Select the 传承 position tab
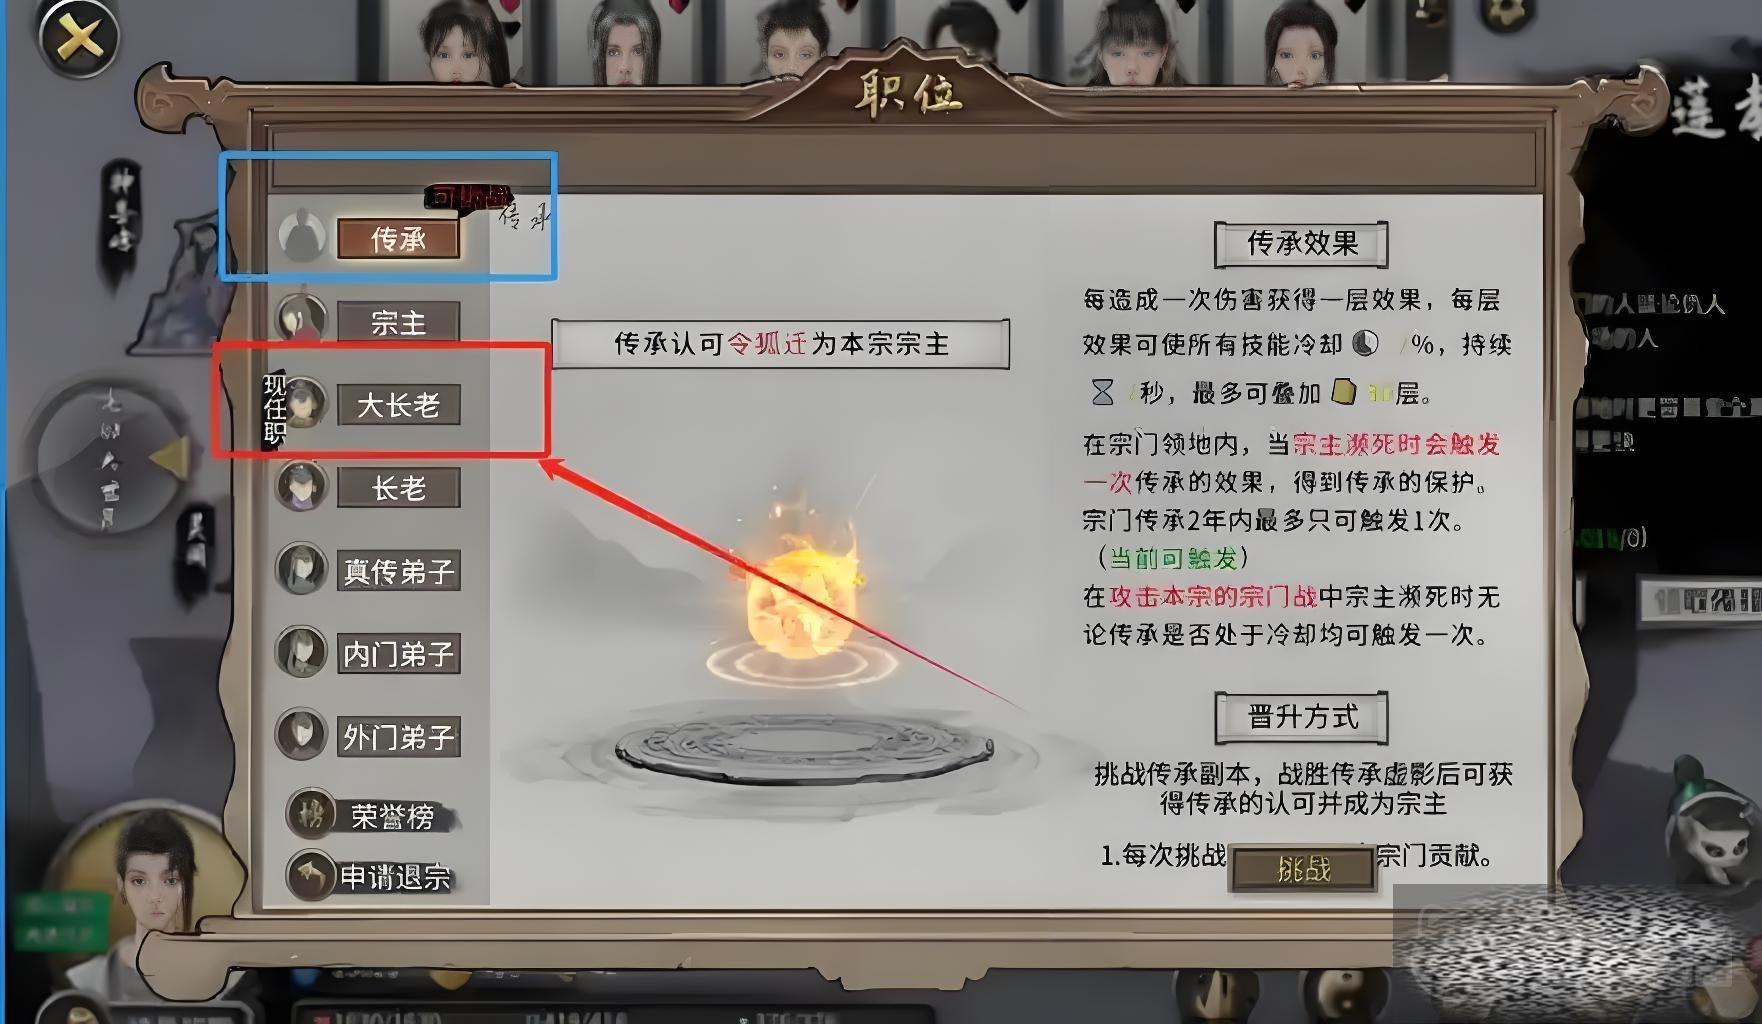Screen dimensions: 1762x1024 pyautogui.click(x=398, y=239)
